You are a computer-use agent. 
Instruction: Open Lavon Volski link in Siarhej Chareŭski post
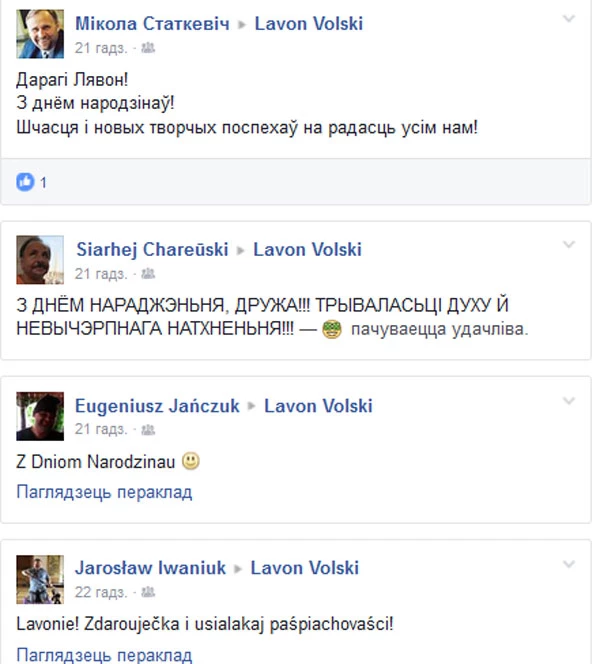307,249
